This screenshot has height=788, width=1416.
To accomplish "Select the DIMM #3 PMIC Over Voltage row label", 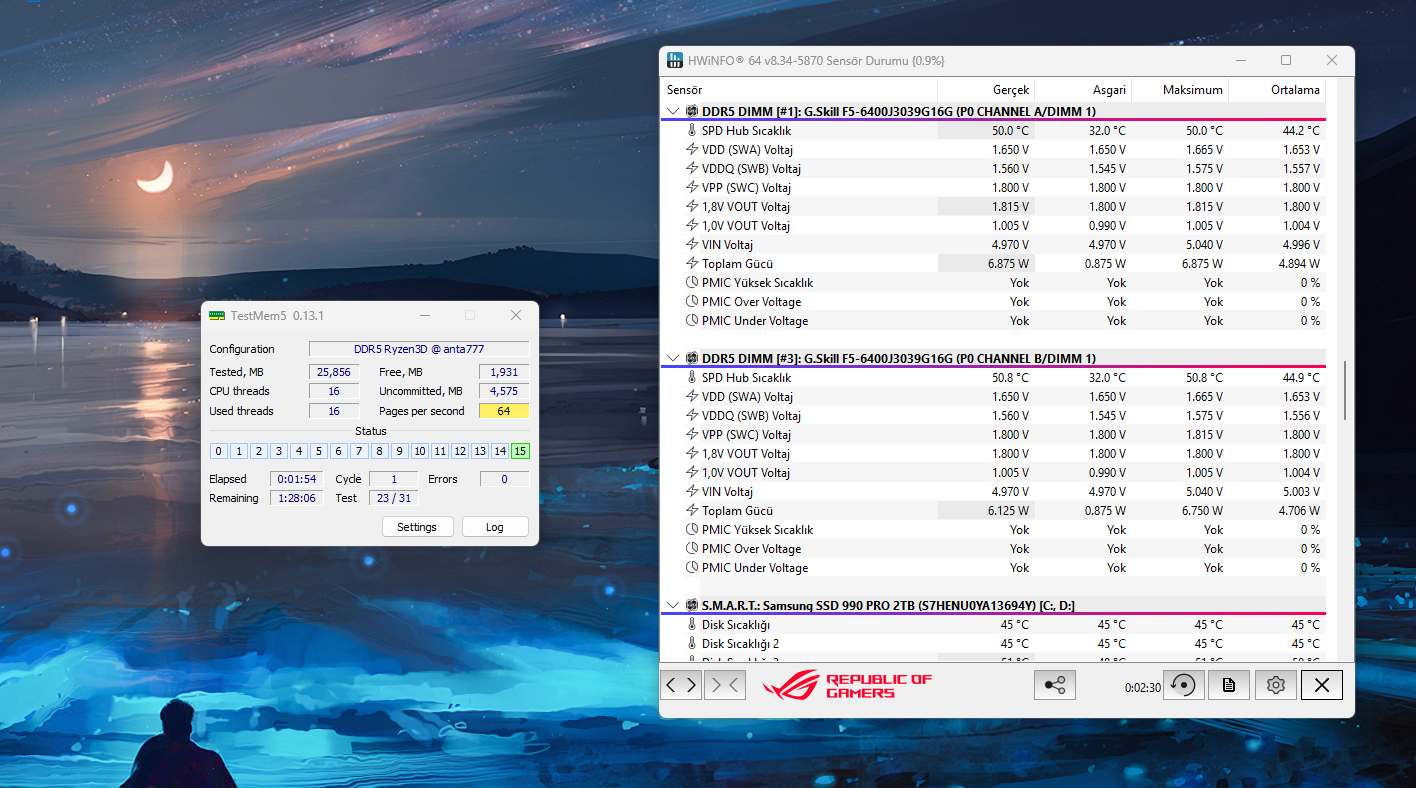I will tap(752, 549).
